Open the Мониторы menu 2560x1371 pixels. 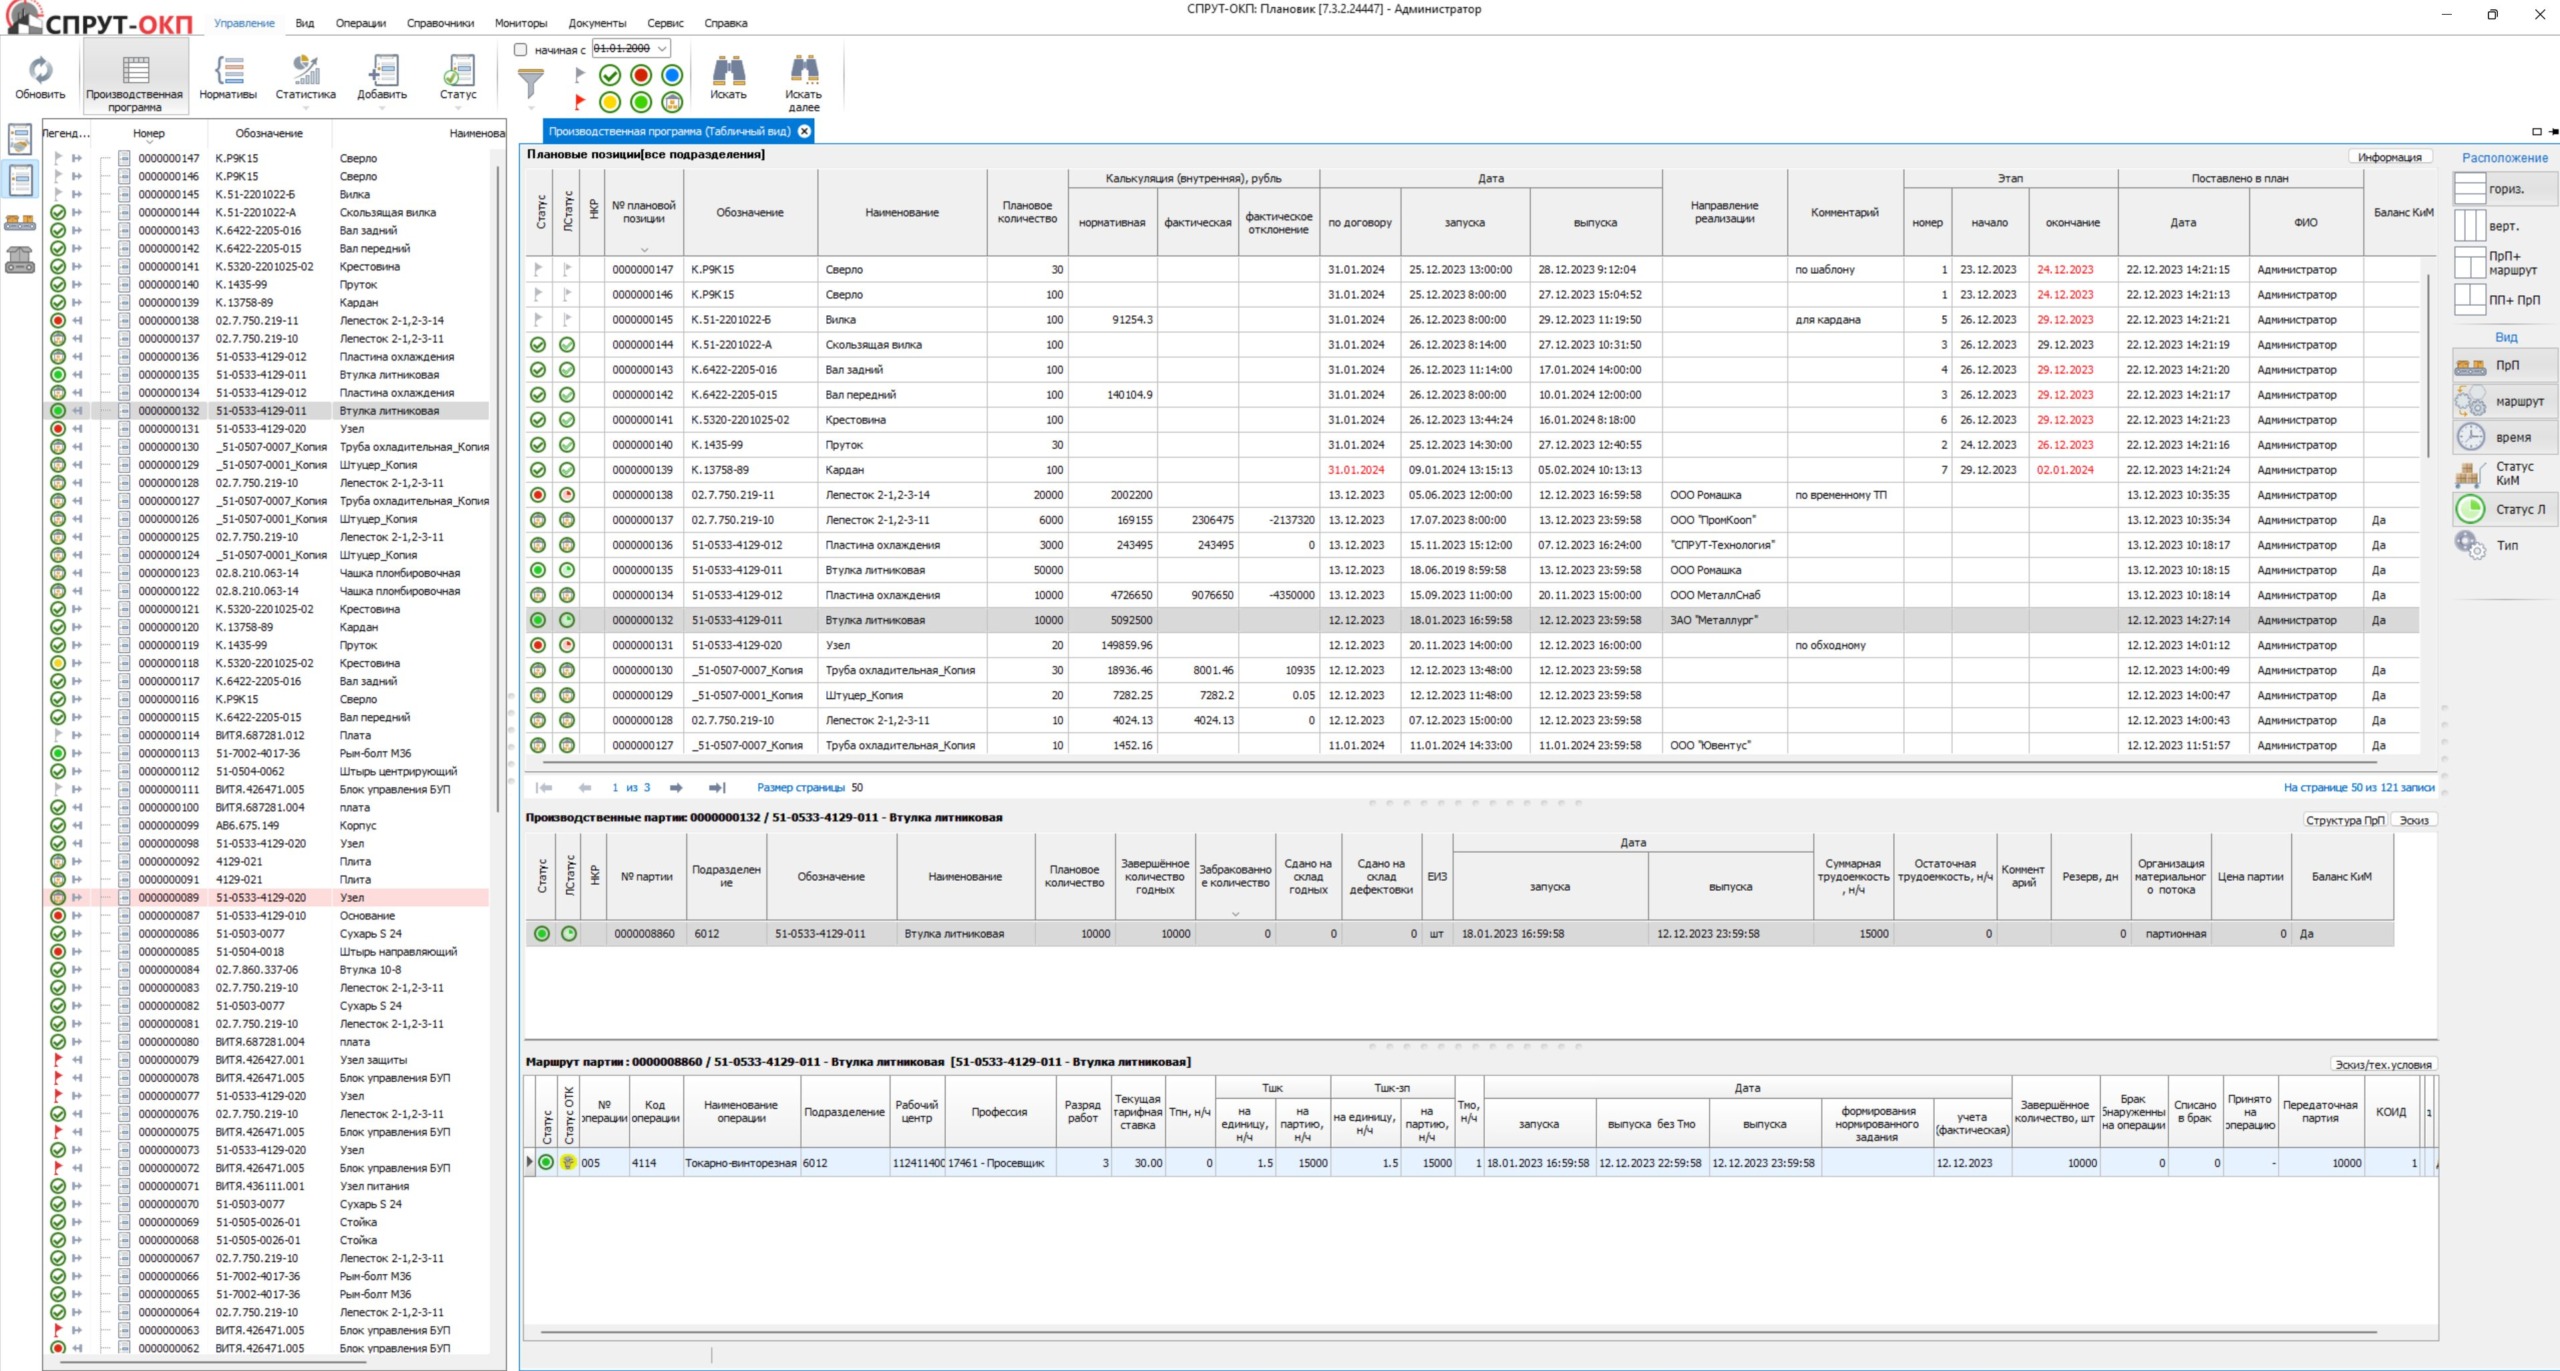[521, 23]
